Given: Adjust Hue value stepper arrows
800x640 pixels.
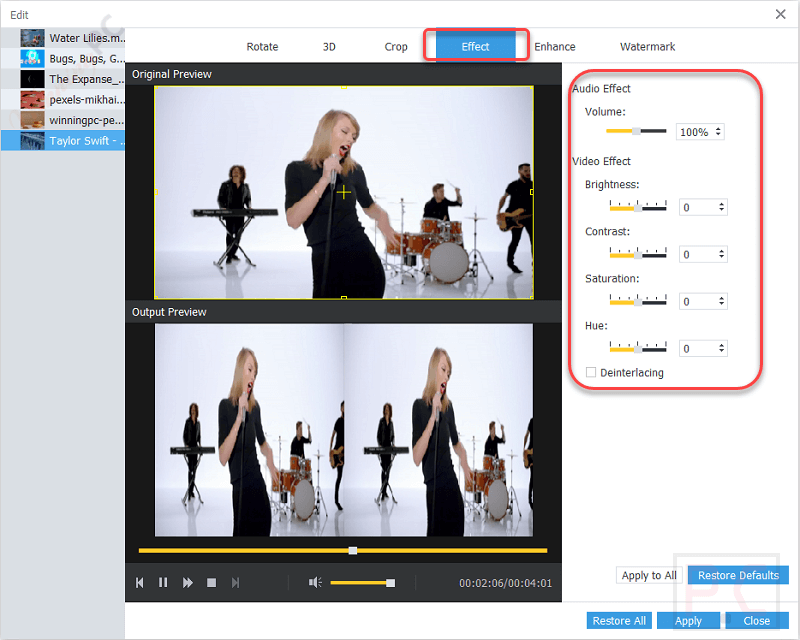Looking at the screenshot, I should (721, 348).
